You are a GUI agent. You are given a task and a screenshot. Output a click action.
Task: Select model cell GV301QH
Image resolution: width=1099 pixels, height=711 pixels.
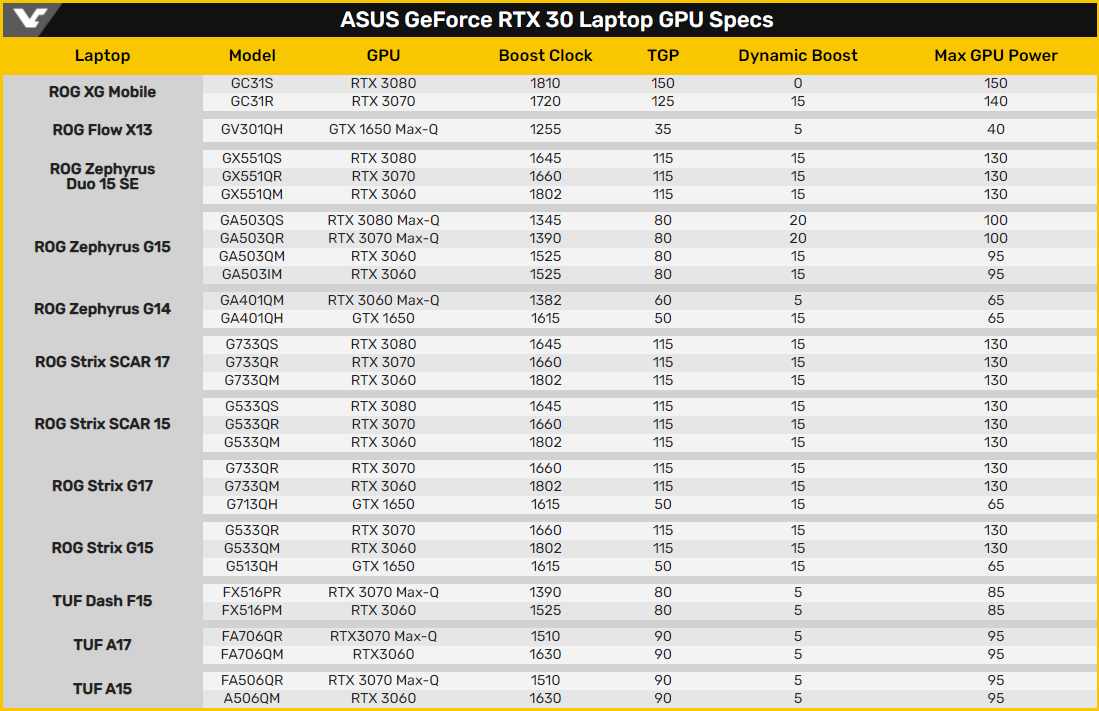pos(252,129)
